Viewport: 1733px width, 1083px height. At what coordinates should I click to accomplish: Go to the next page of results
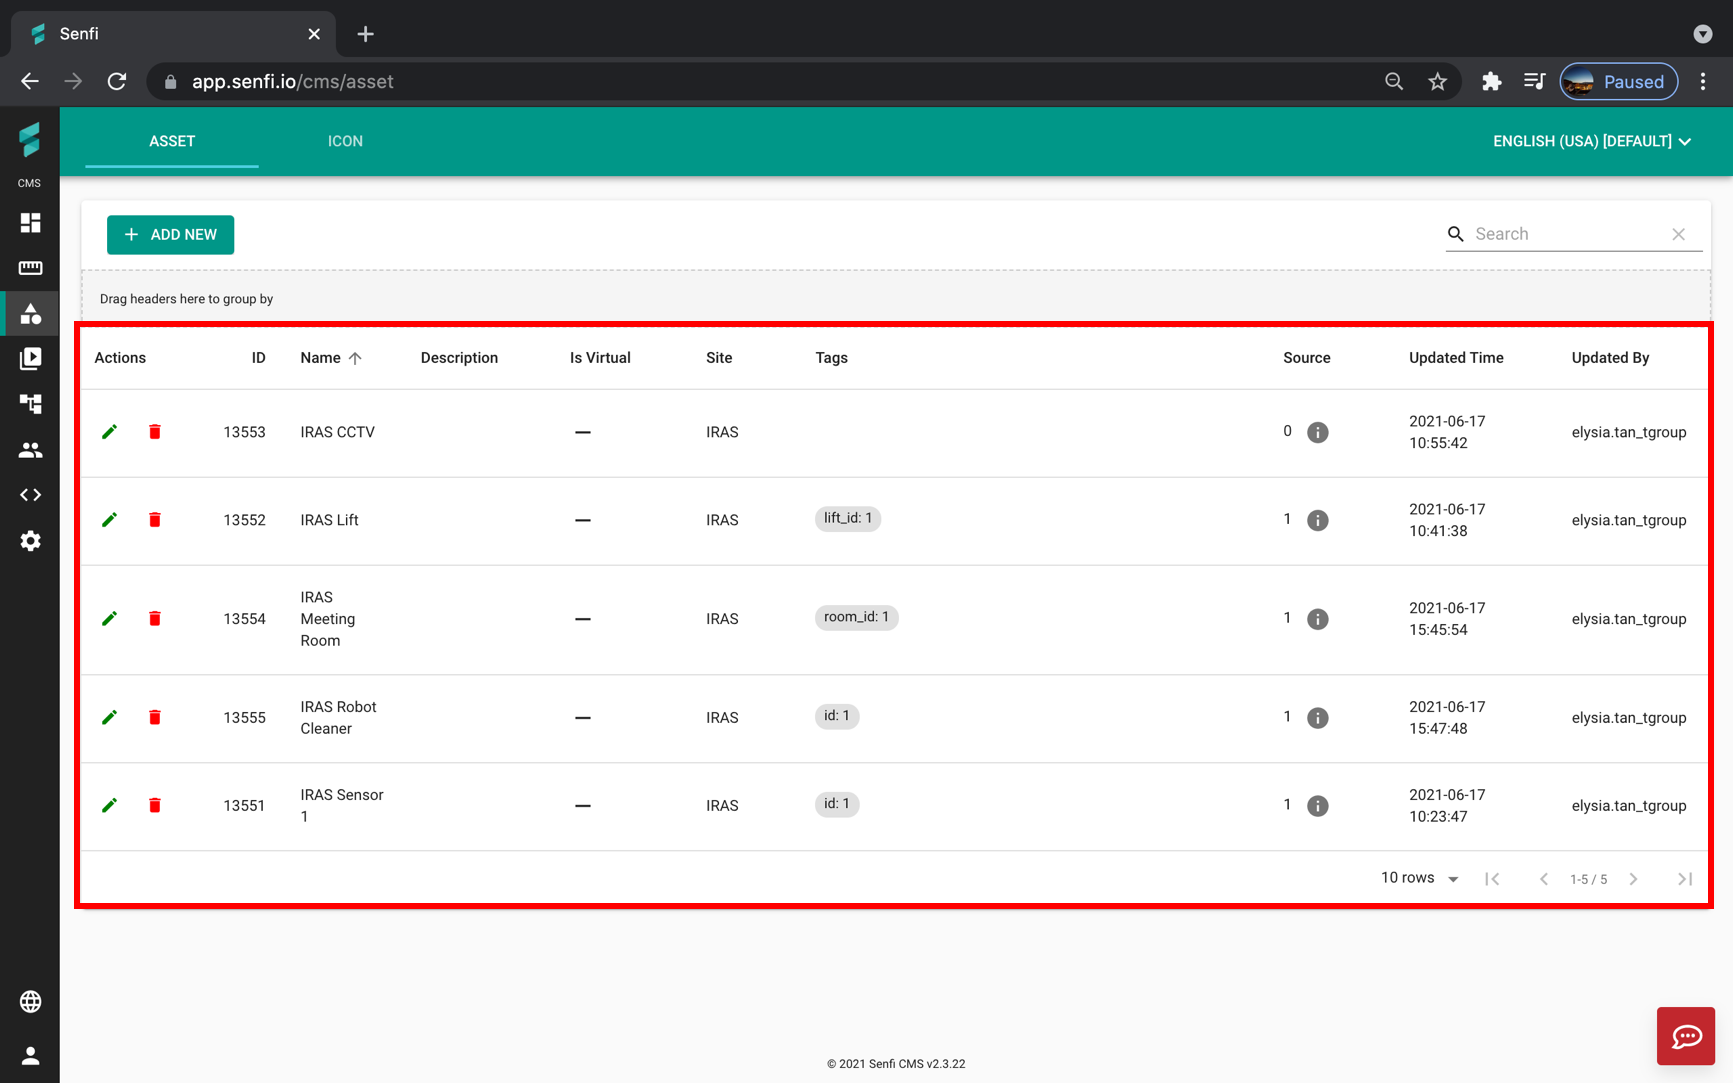click(1633, 879)
